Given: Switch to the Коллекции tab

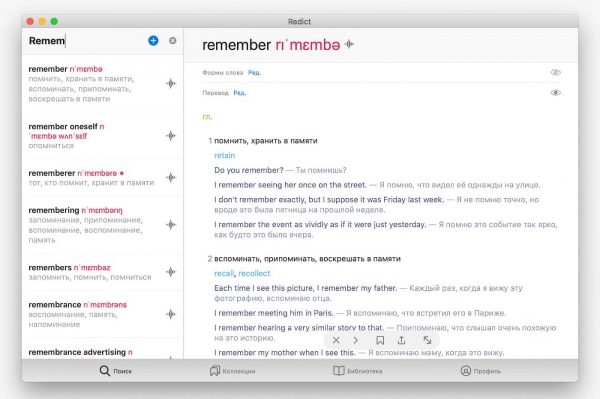Looking at the screenshot, I should point(232,371).
